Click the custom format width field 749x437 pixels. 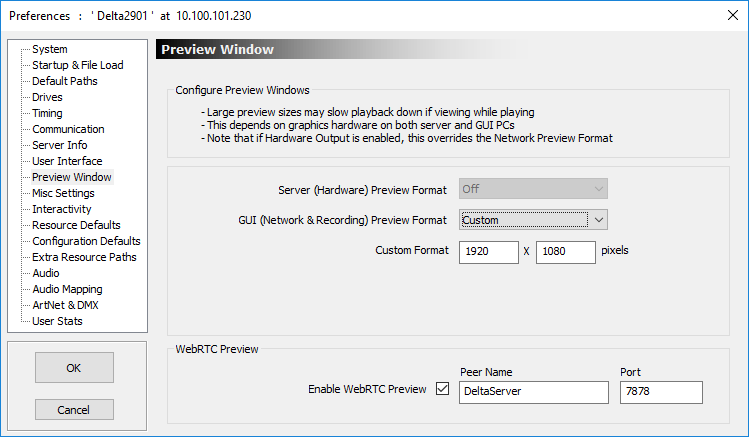(x=489, y=252)
